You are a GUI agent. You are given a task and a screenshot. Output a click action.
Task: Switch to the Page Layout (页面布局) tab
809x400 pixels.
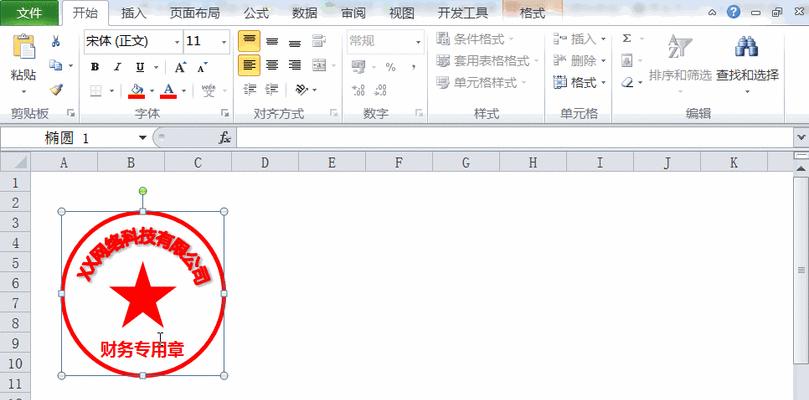coord(195,13)
